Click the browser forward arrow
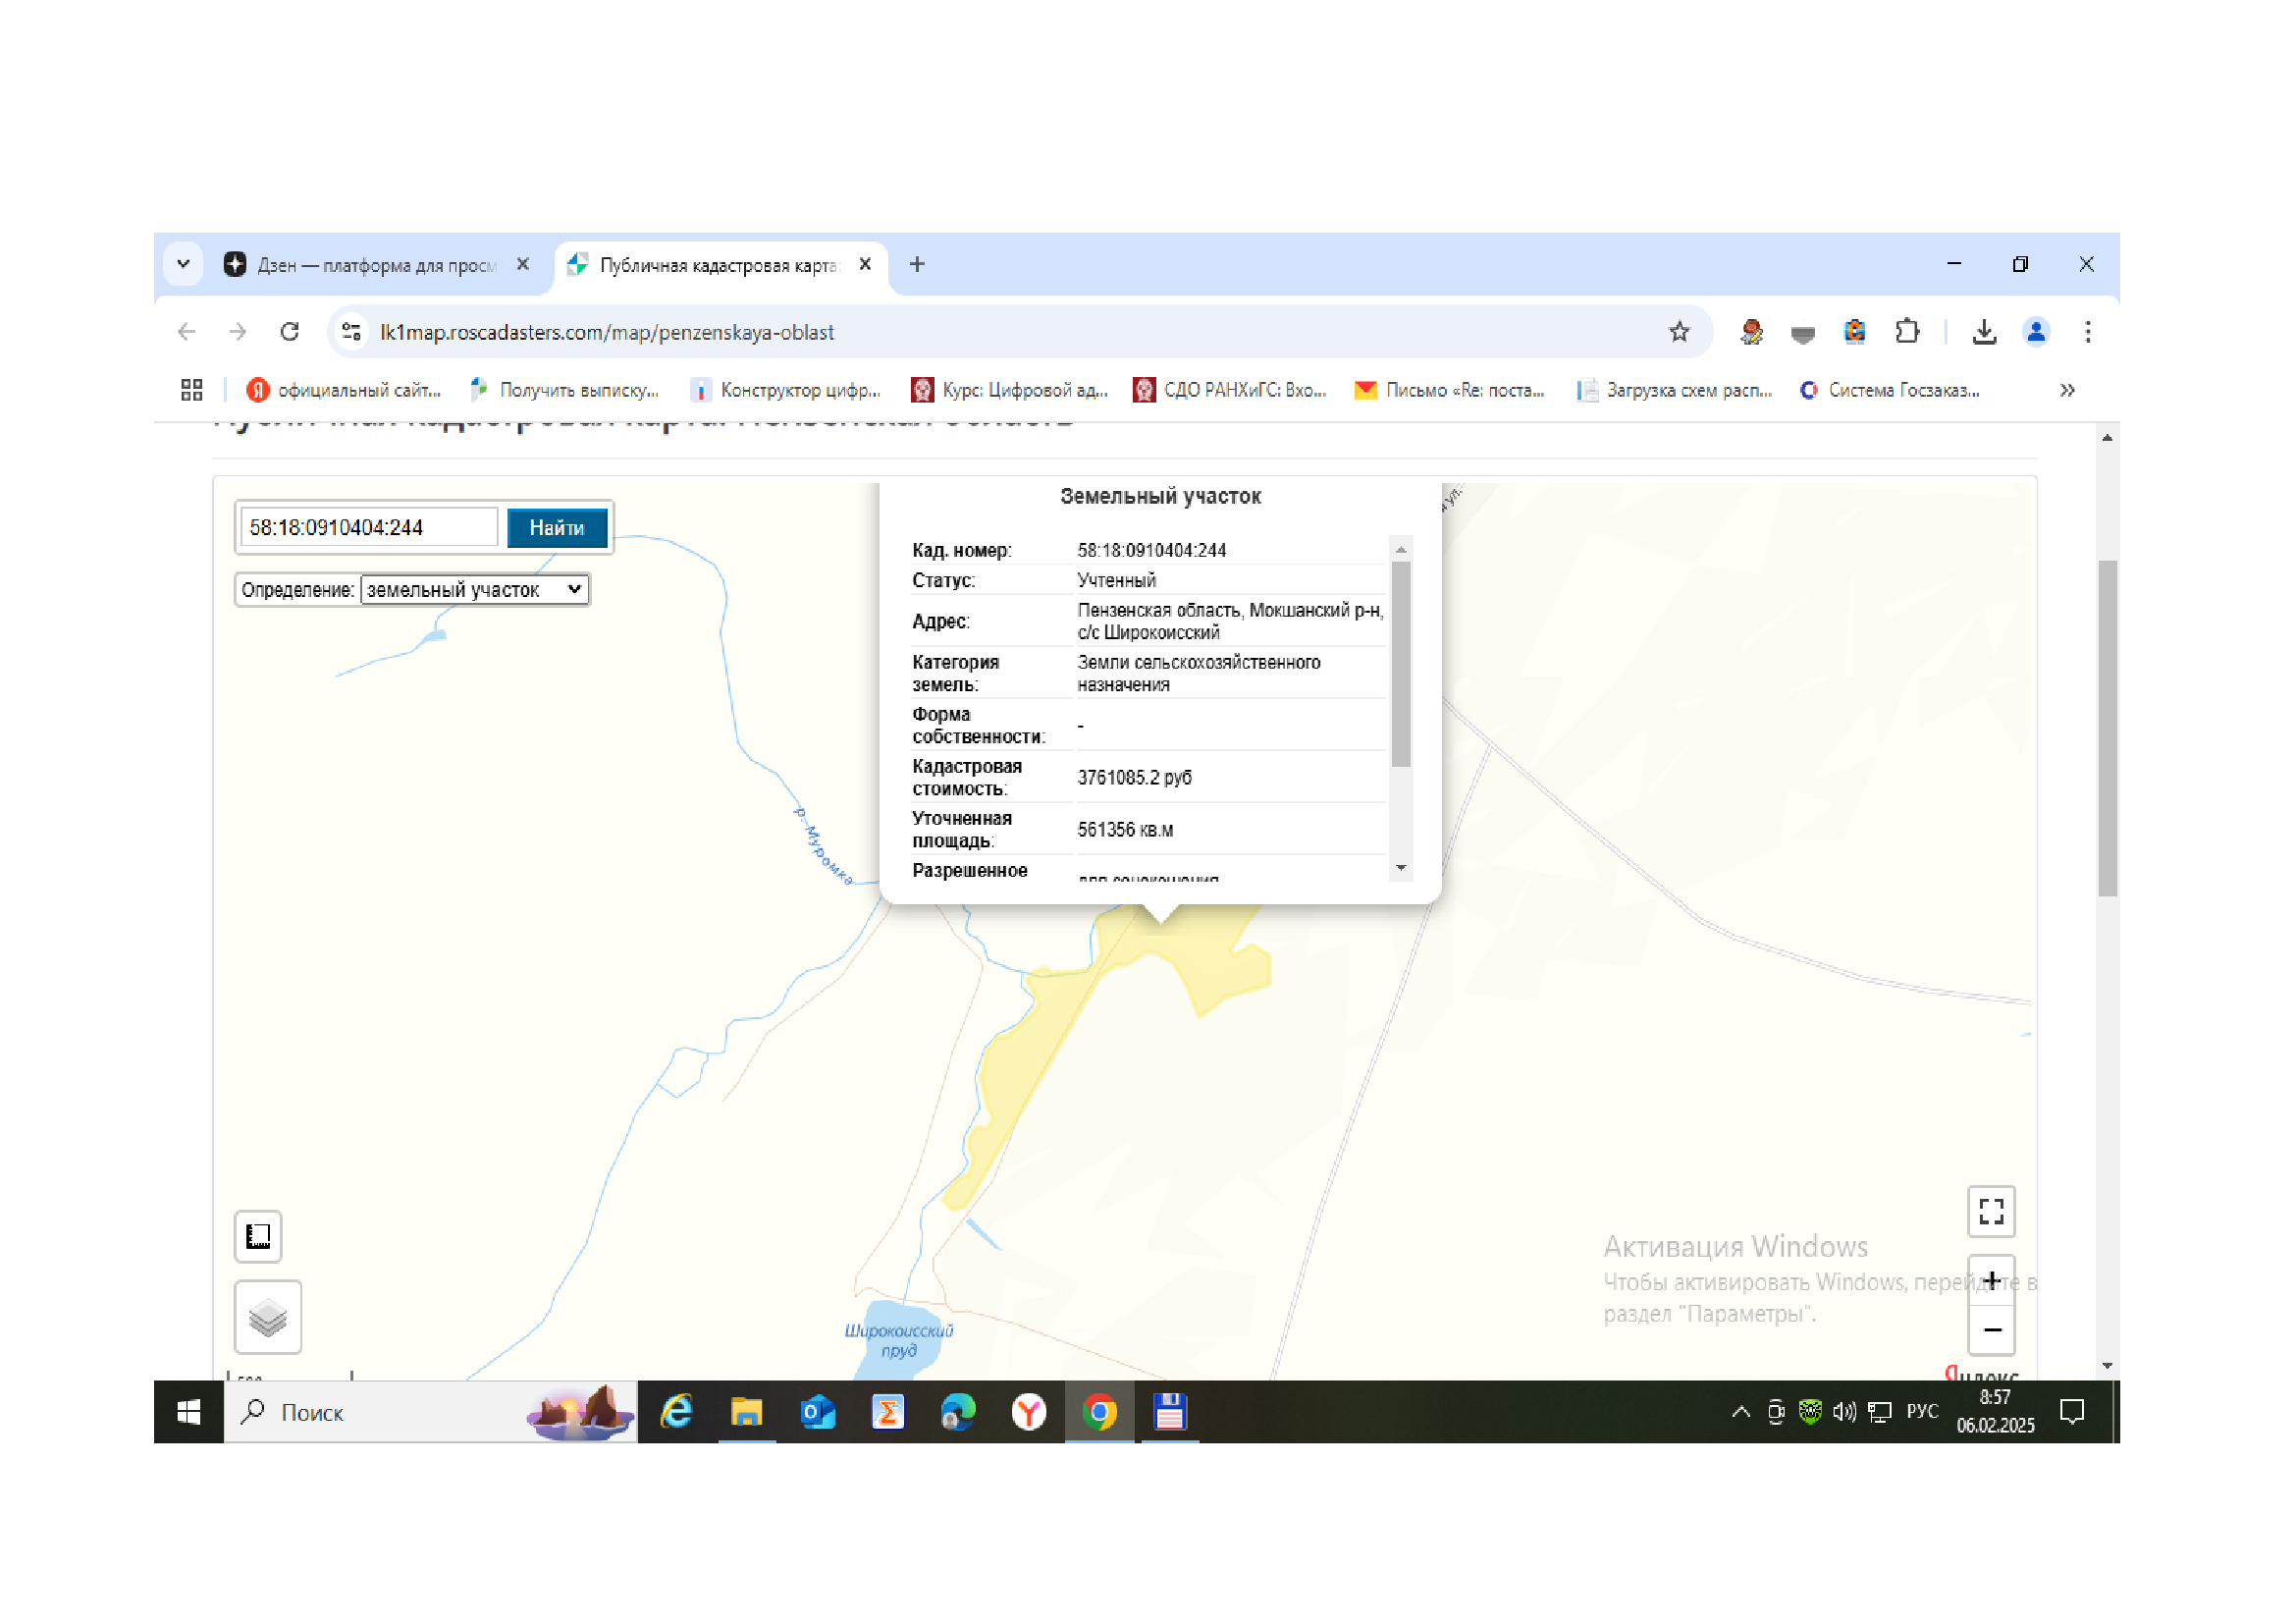This screenshot has height=1624, width=2296. [238, 332]
